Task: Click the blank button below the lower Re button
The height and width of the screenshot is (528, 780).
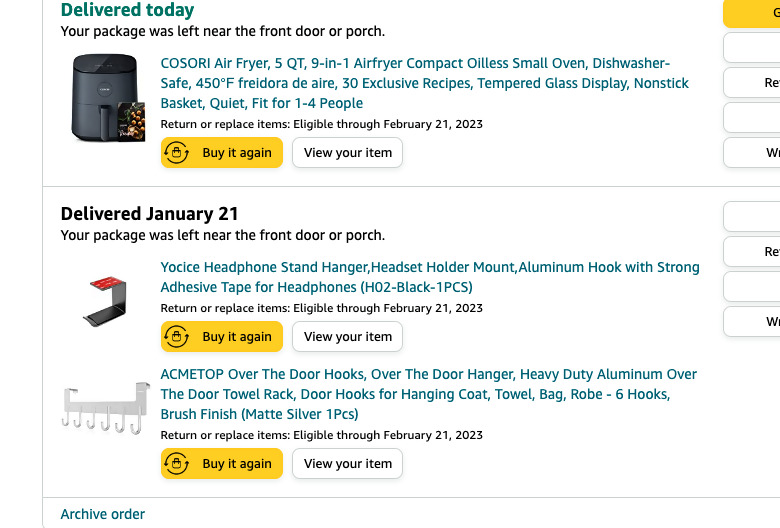Action: [x=752, y=286]
